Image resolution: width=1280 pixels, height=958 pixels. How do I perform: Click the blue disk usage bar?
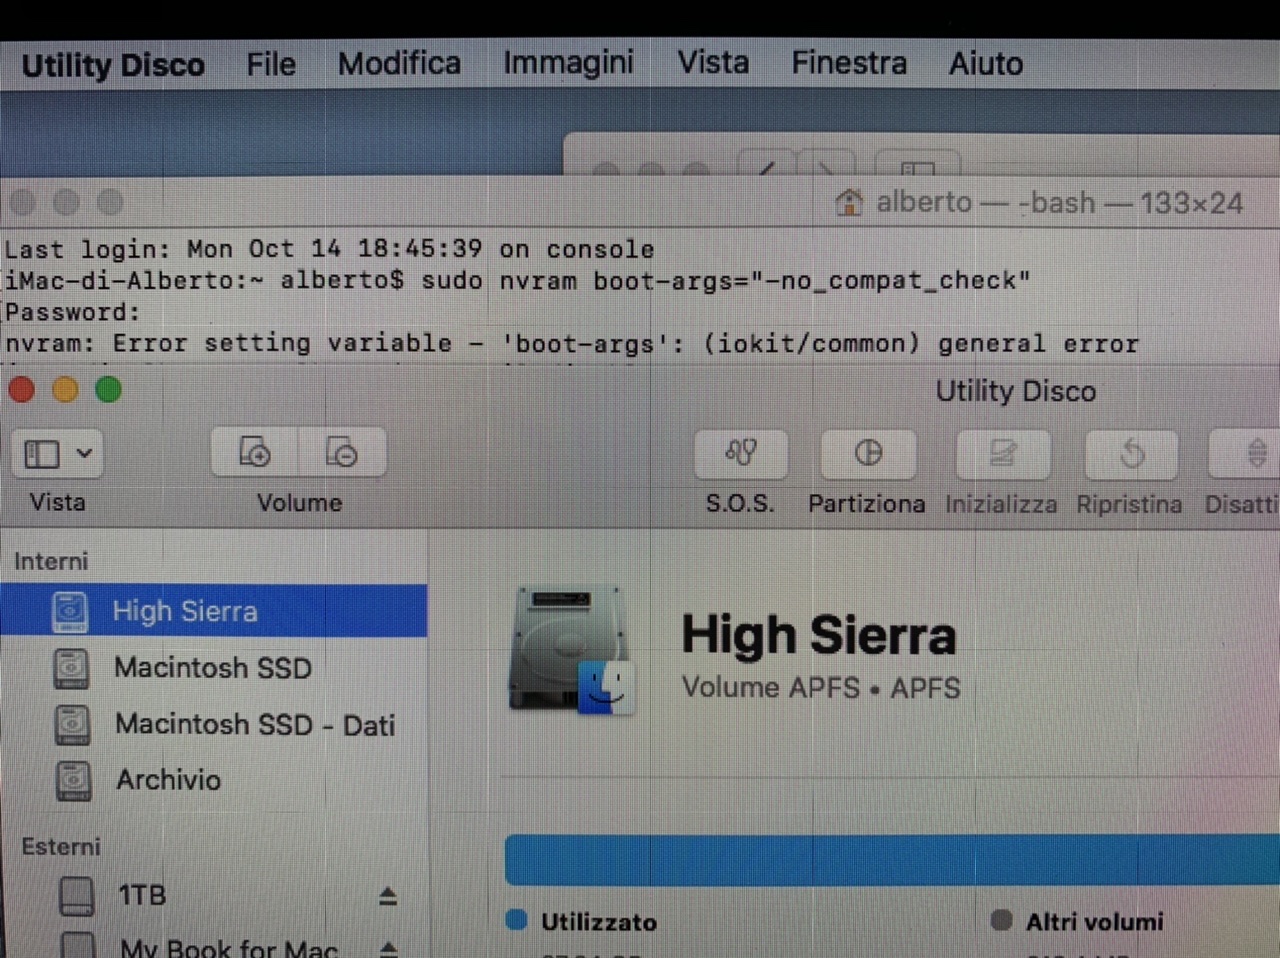(892, 860)
